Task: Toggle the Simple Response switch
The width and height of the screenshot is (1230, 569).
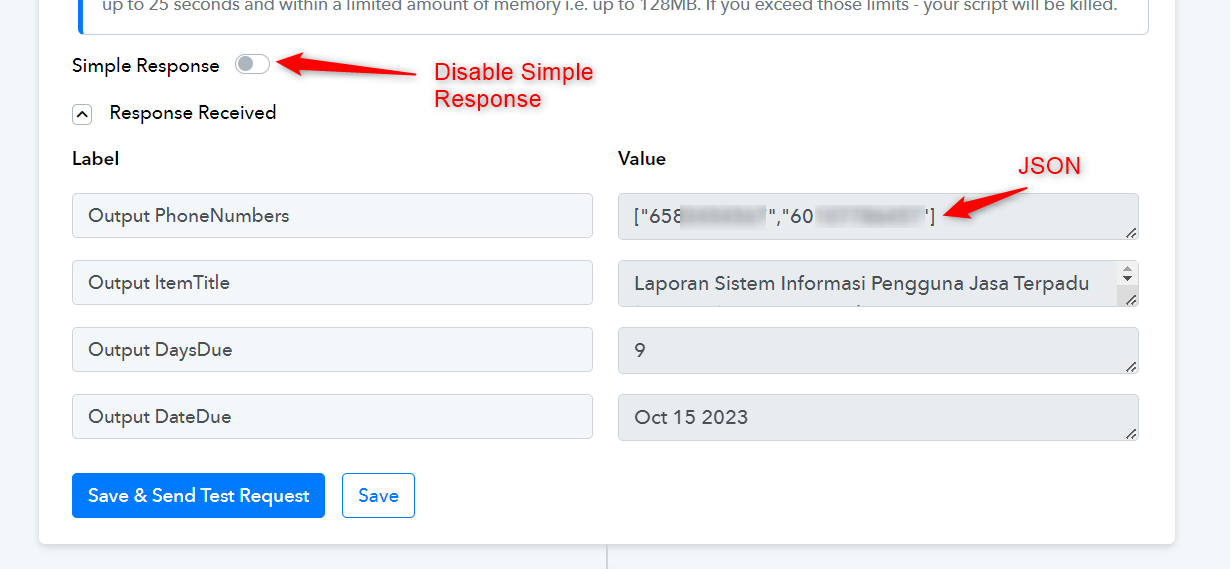Action: click(252, 64)
